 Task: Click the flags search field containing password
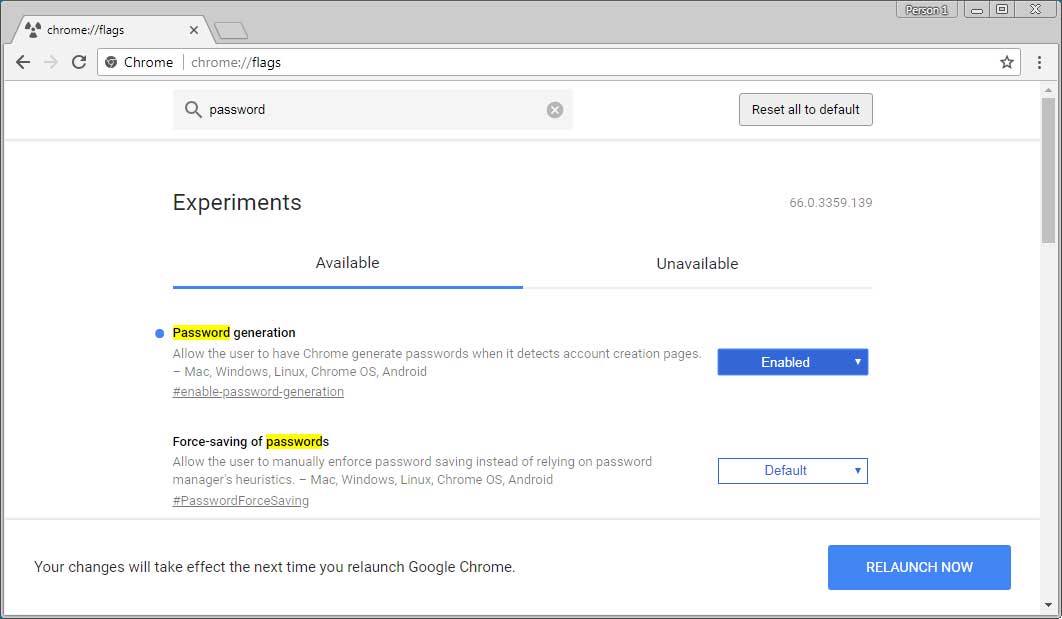click(373, 110)
